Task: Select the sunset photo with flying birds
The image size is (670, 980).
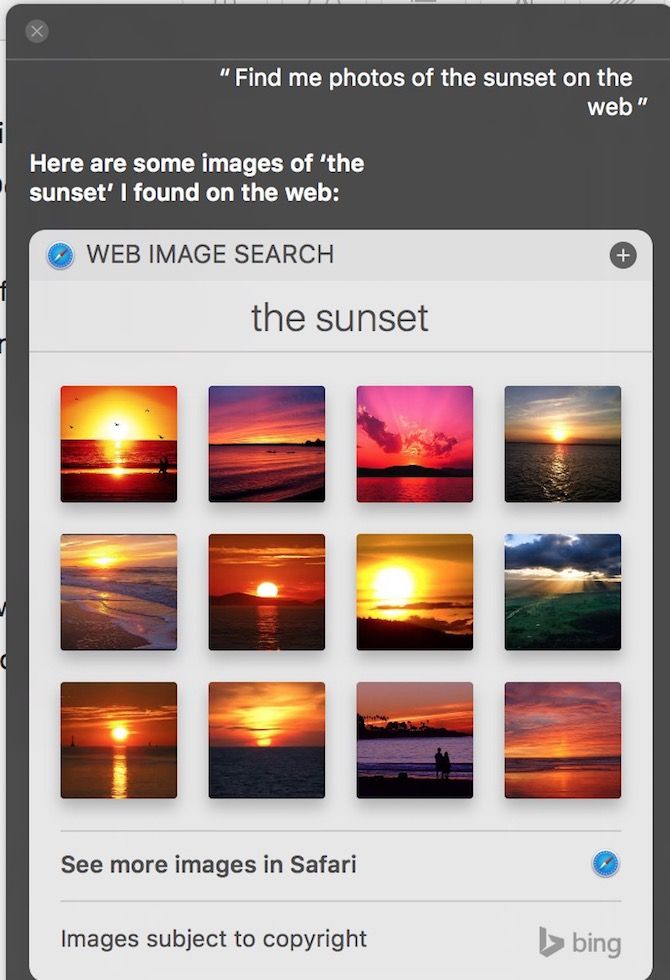Action: coord(119,444)
